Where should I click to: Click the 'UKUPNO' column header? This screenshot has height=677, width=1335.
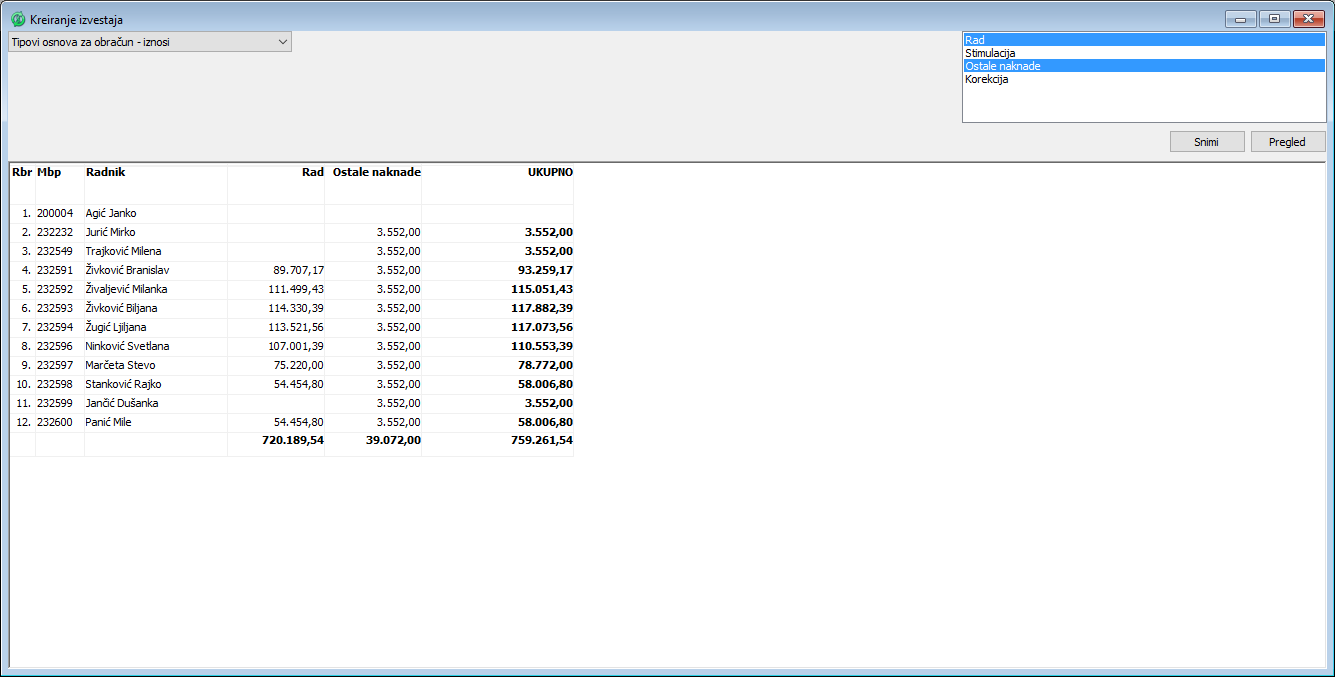pos(550,172)
